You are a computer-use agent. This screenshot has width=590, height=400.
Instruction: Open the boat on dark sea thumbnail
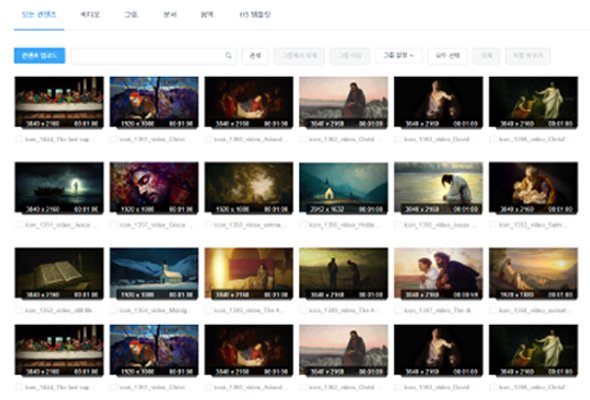point(59,188)
